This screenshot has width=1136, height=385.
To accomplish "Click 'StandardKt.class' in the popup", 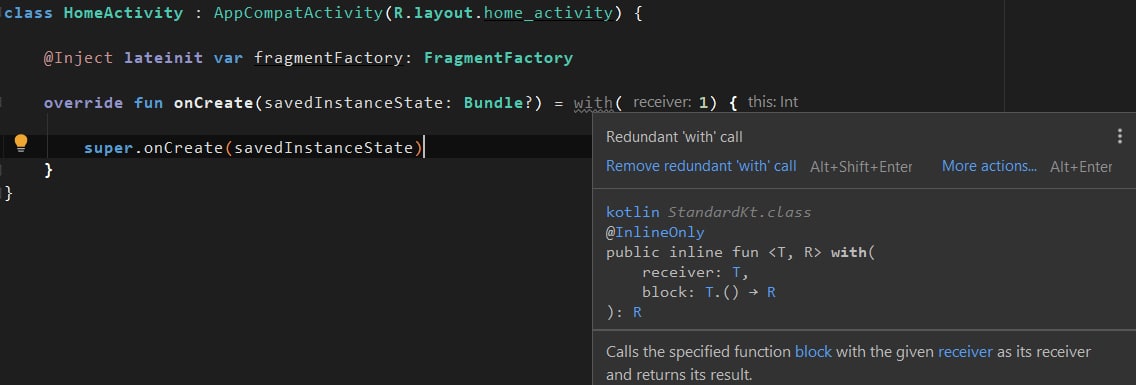I will click(739, 212).
